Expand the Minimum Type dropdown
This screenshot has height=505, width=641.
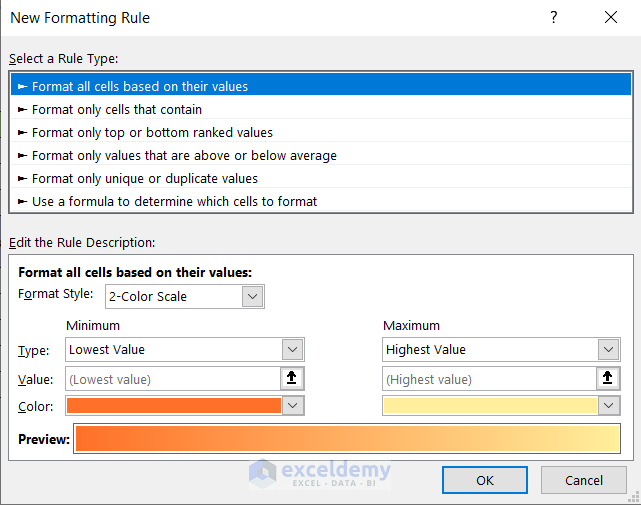coord(292,349)
